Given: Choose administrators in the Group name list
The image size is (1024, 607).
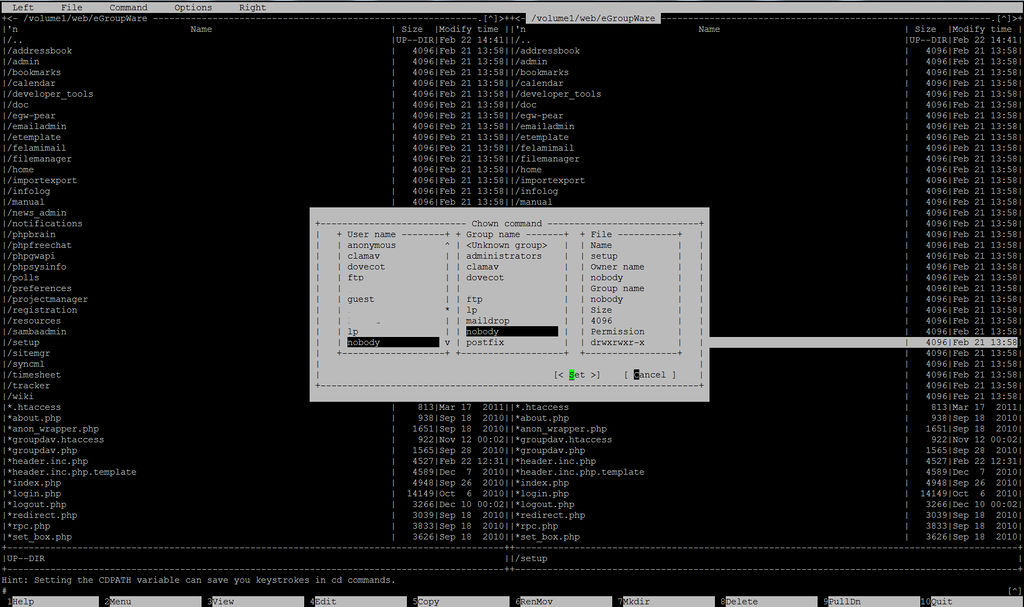Looking at the screenshot, I should click(x=504, y=256).
